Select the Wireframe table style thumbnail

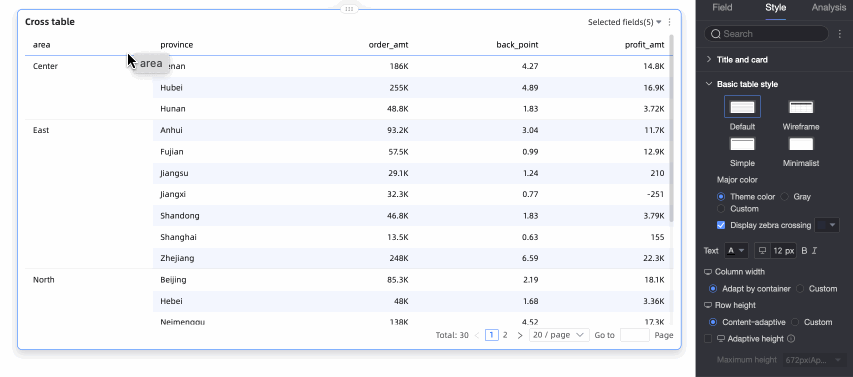[x=801, y=107]
